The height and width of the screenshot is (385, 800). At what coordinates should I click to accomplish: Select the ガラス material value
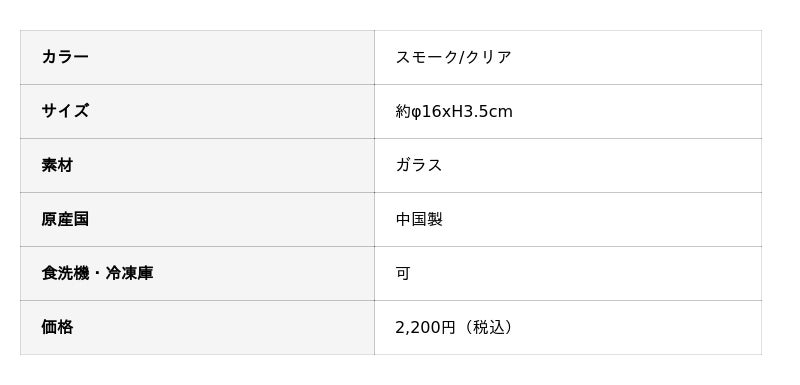pos(419,165)
